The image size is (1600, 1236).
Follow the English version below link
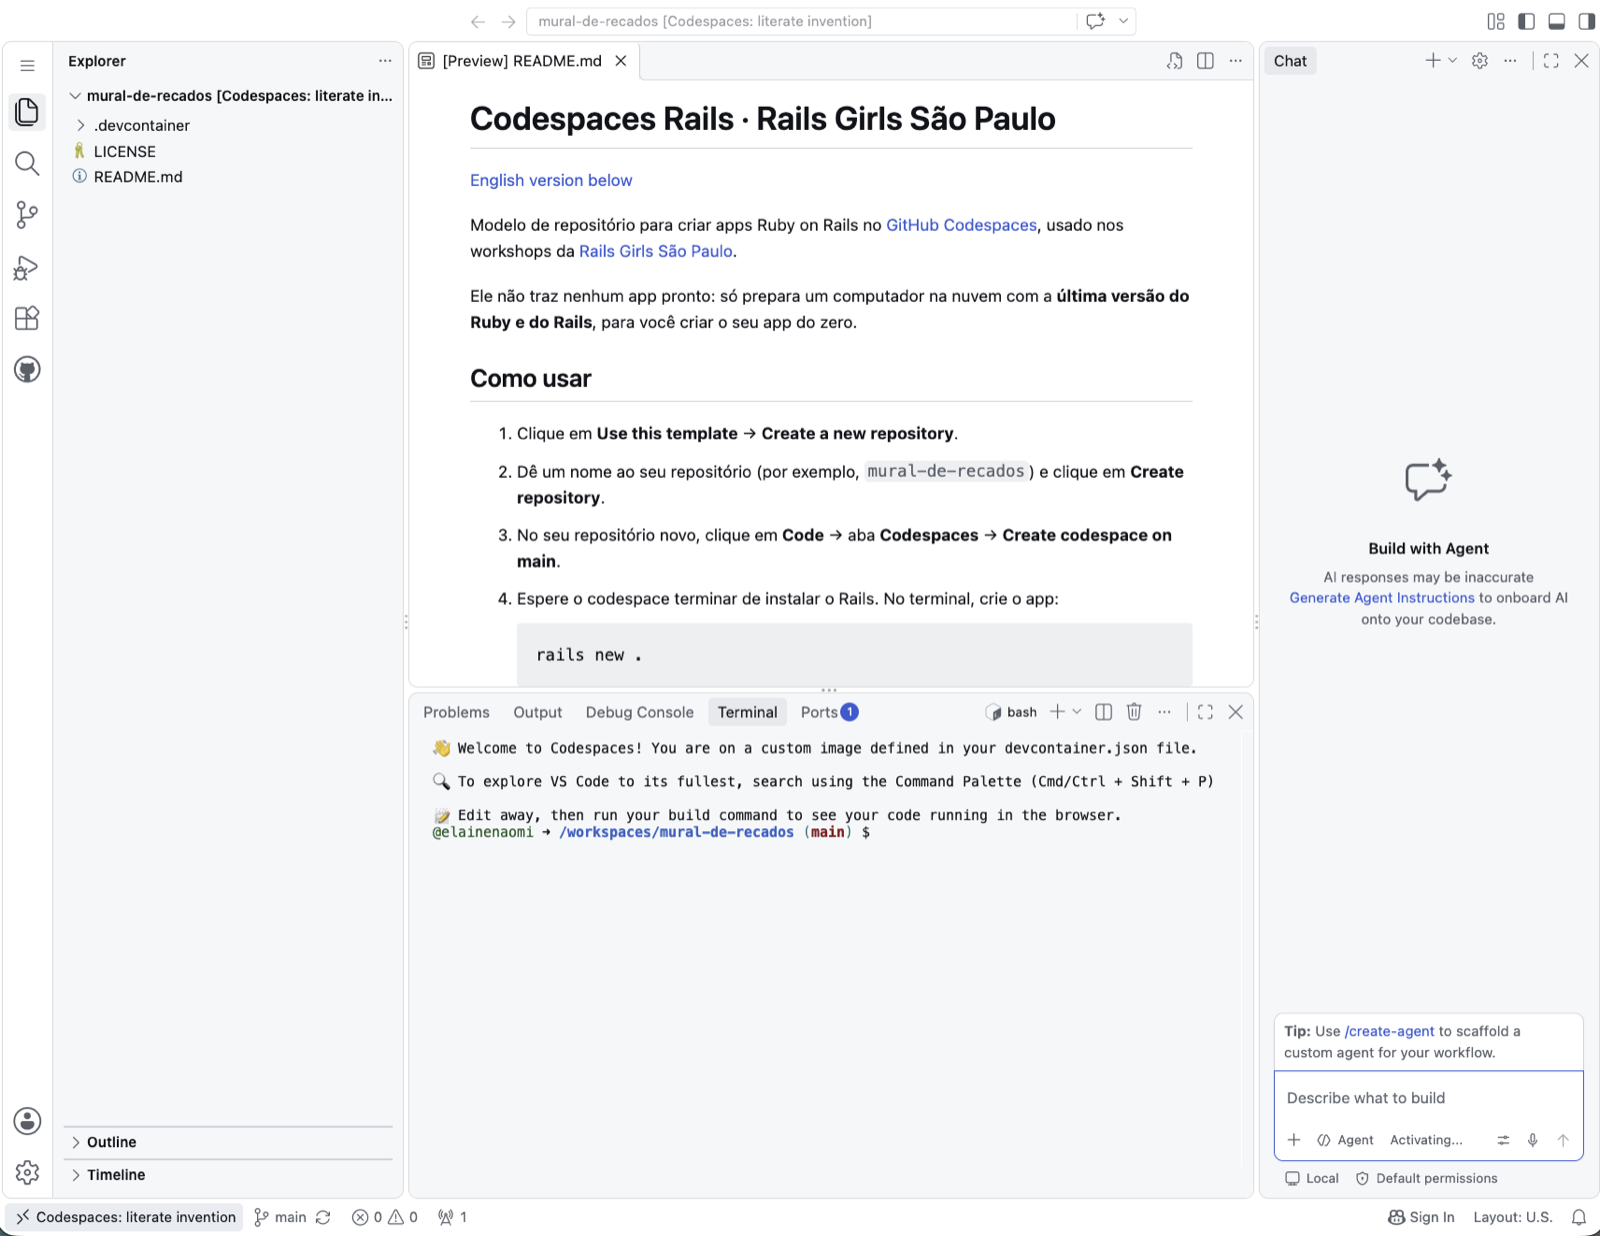click(x=551, y=180)
